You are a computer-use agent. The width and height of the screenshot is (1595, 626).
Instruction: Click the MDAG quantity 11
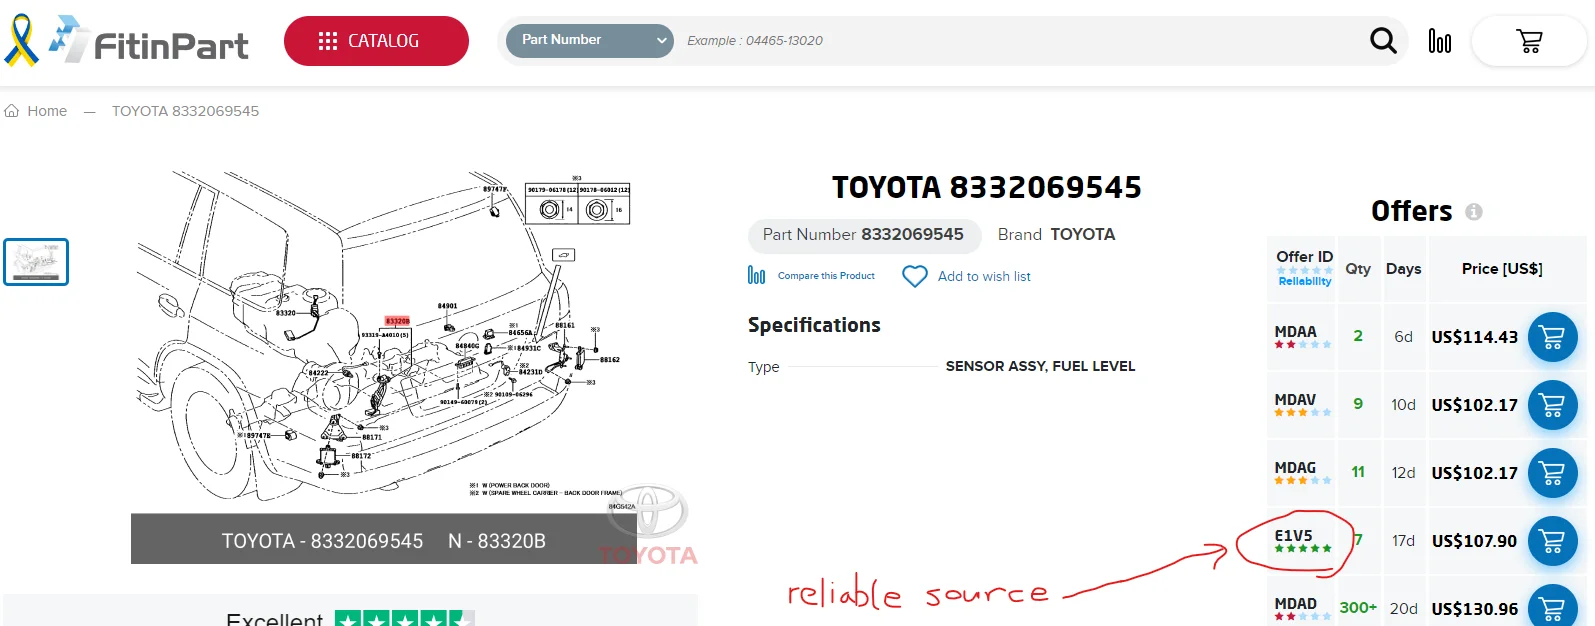1358,472
